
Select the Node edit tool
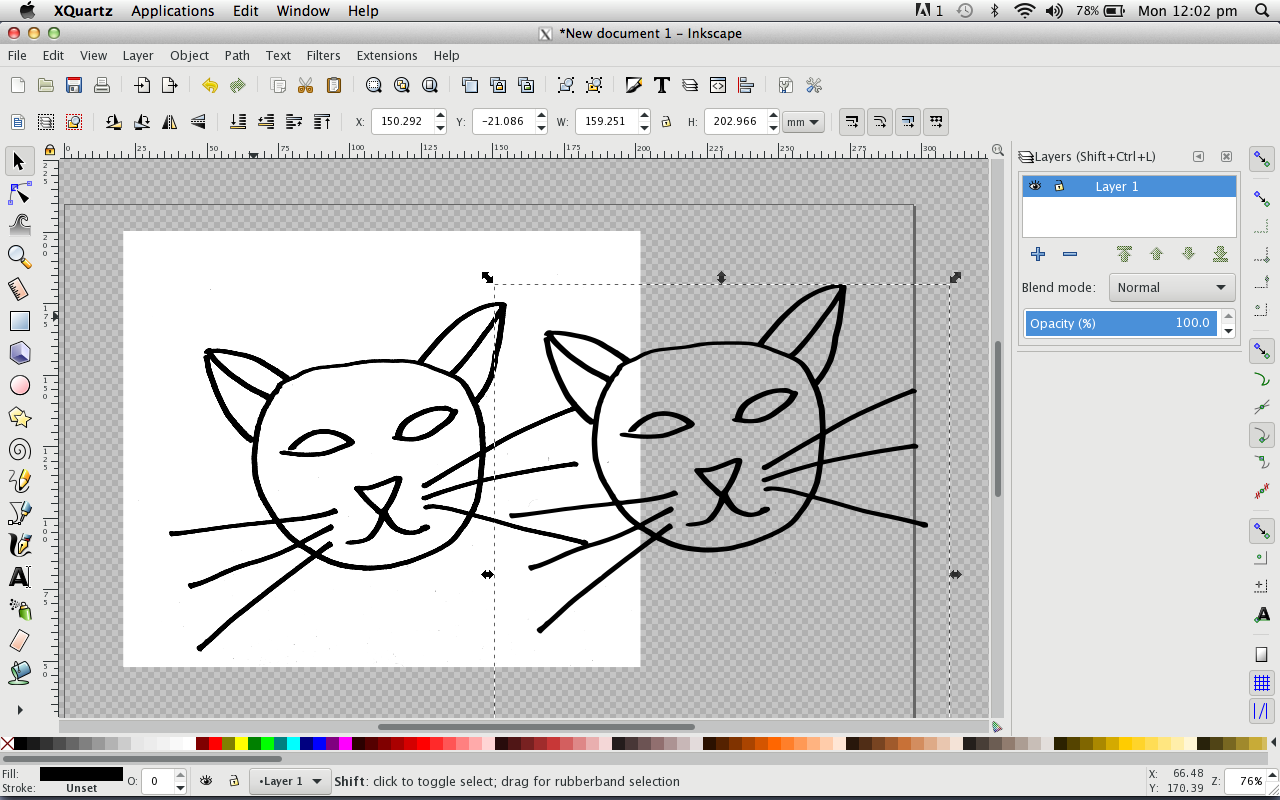tap(19, 193)
